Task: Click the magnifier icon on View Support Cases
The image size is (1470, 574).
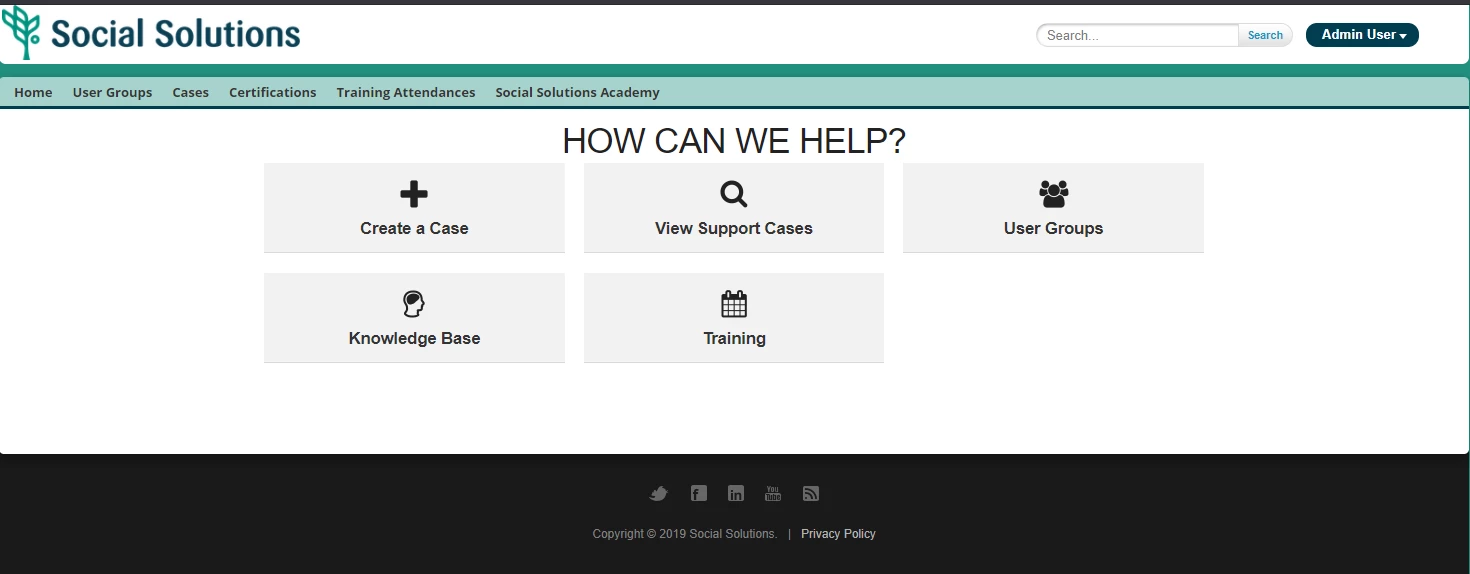Action: 734,194
